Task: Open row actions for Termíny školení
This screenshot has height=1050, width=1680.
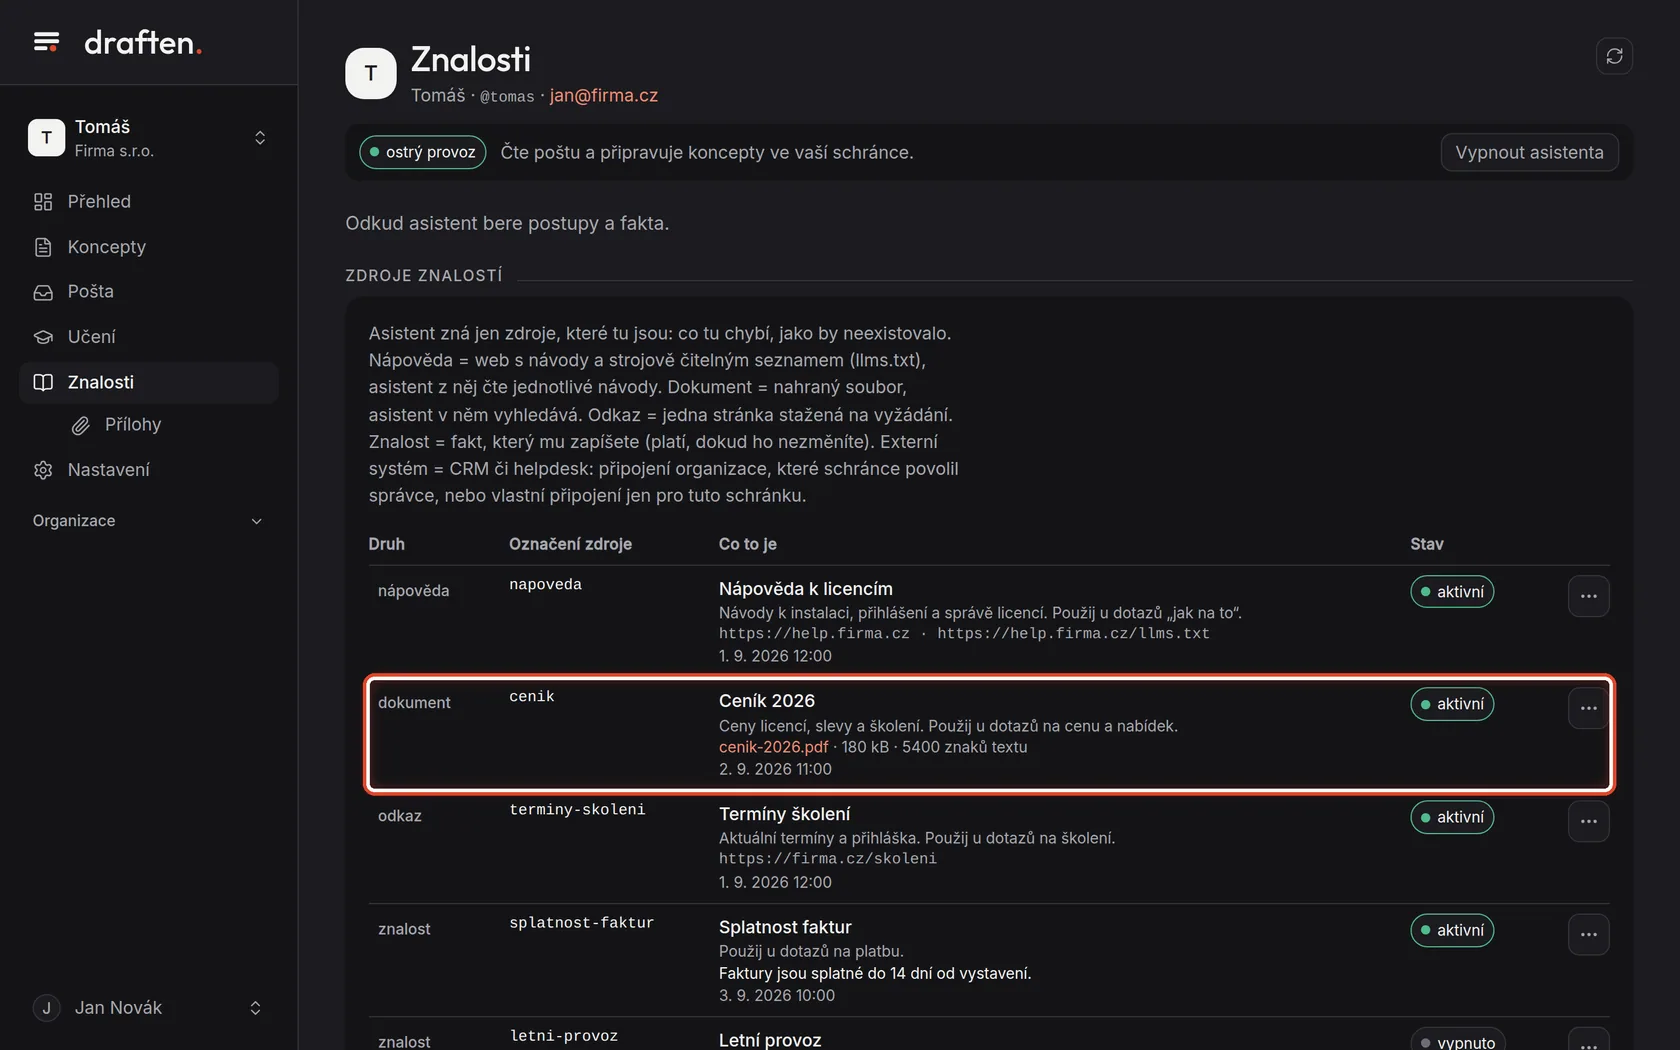Action: (x=1588, y=821)
